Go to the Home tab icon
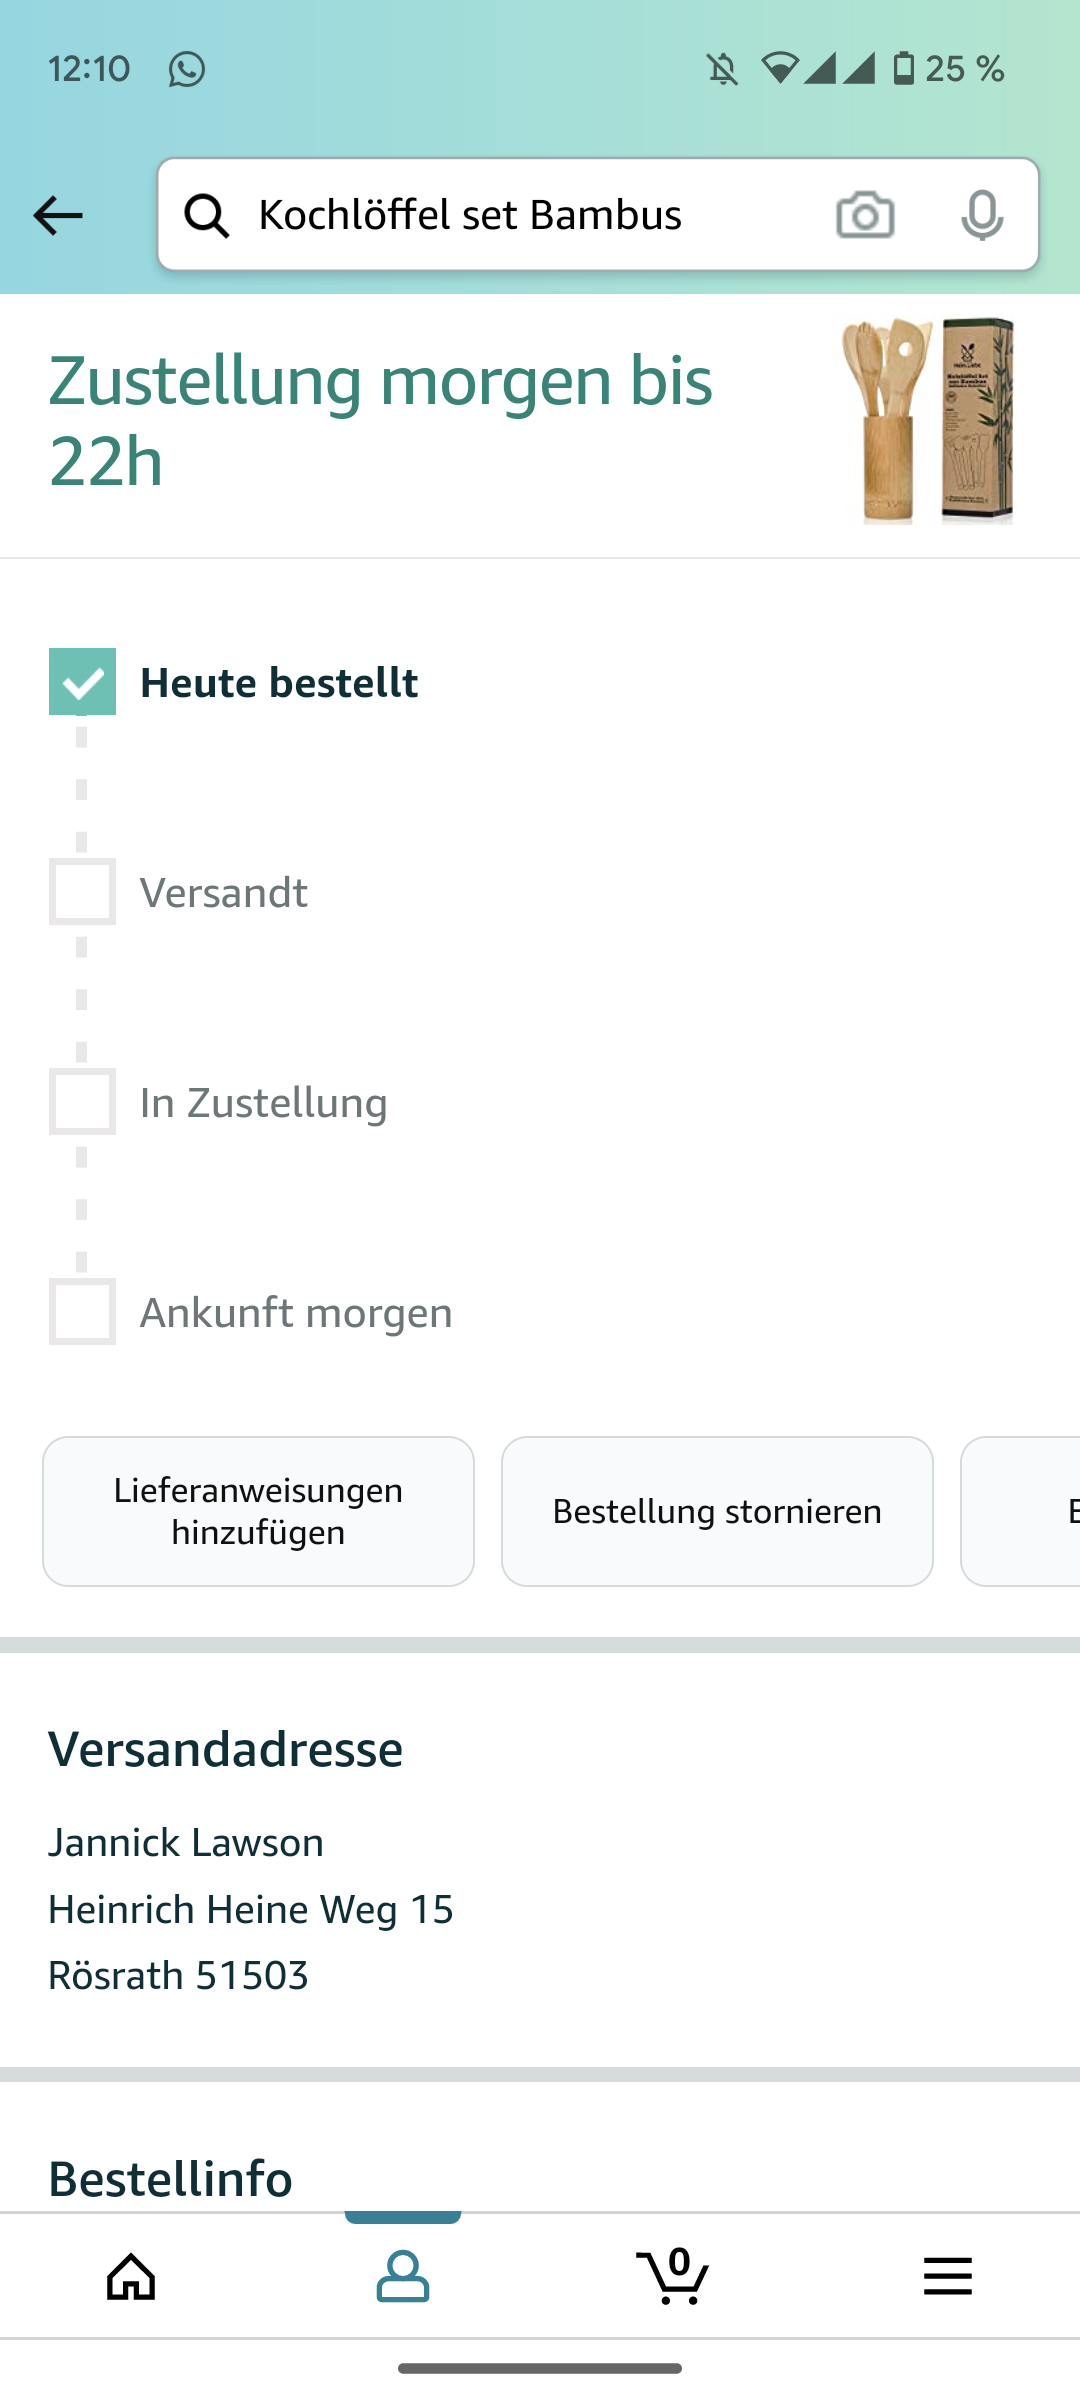1080x2400 pixels. point(132,2277)
